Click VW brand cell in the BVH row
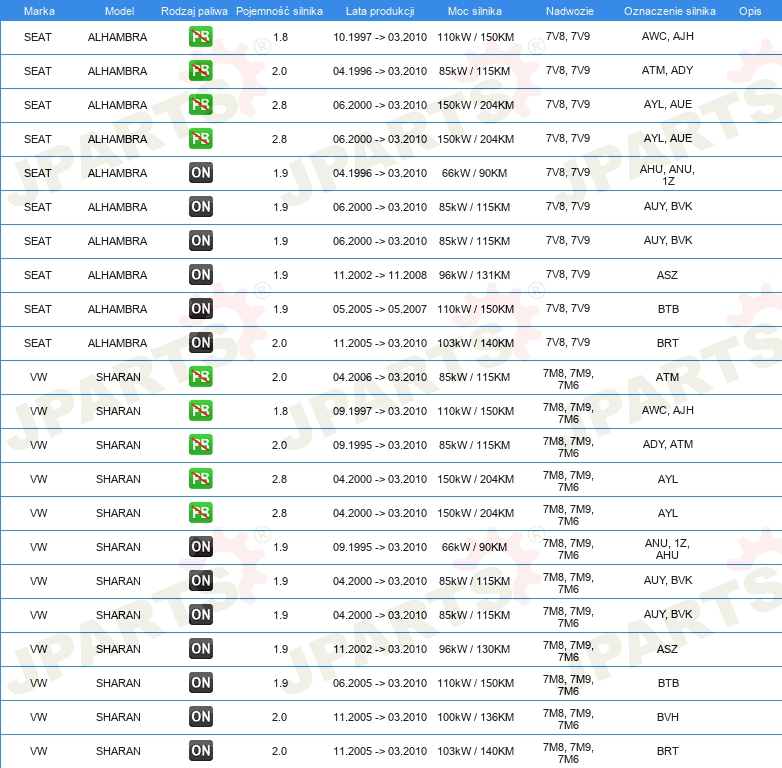The width and height of the screenshot is (782, 768). [38, 717]
